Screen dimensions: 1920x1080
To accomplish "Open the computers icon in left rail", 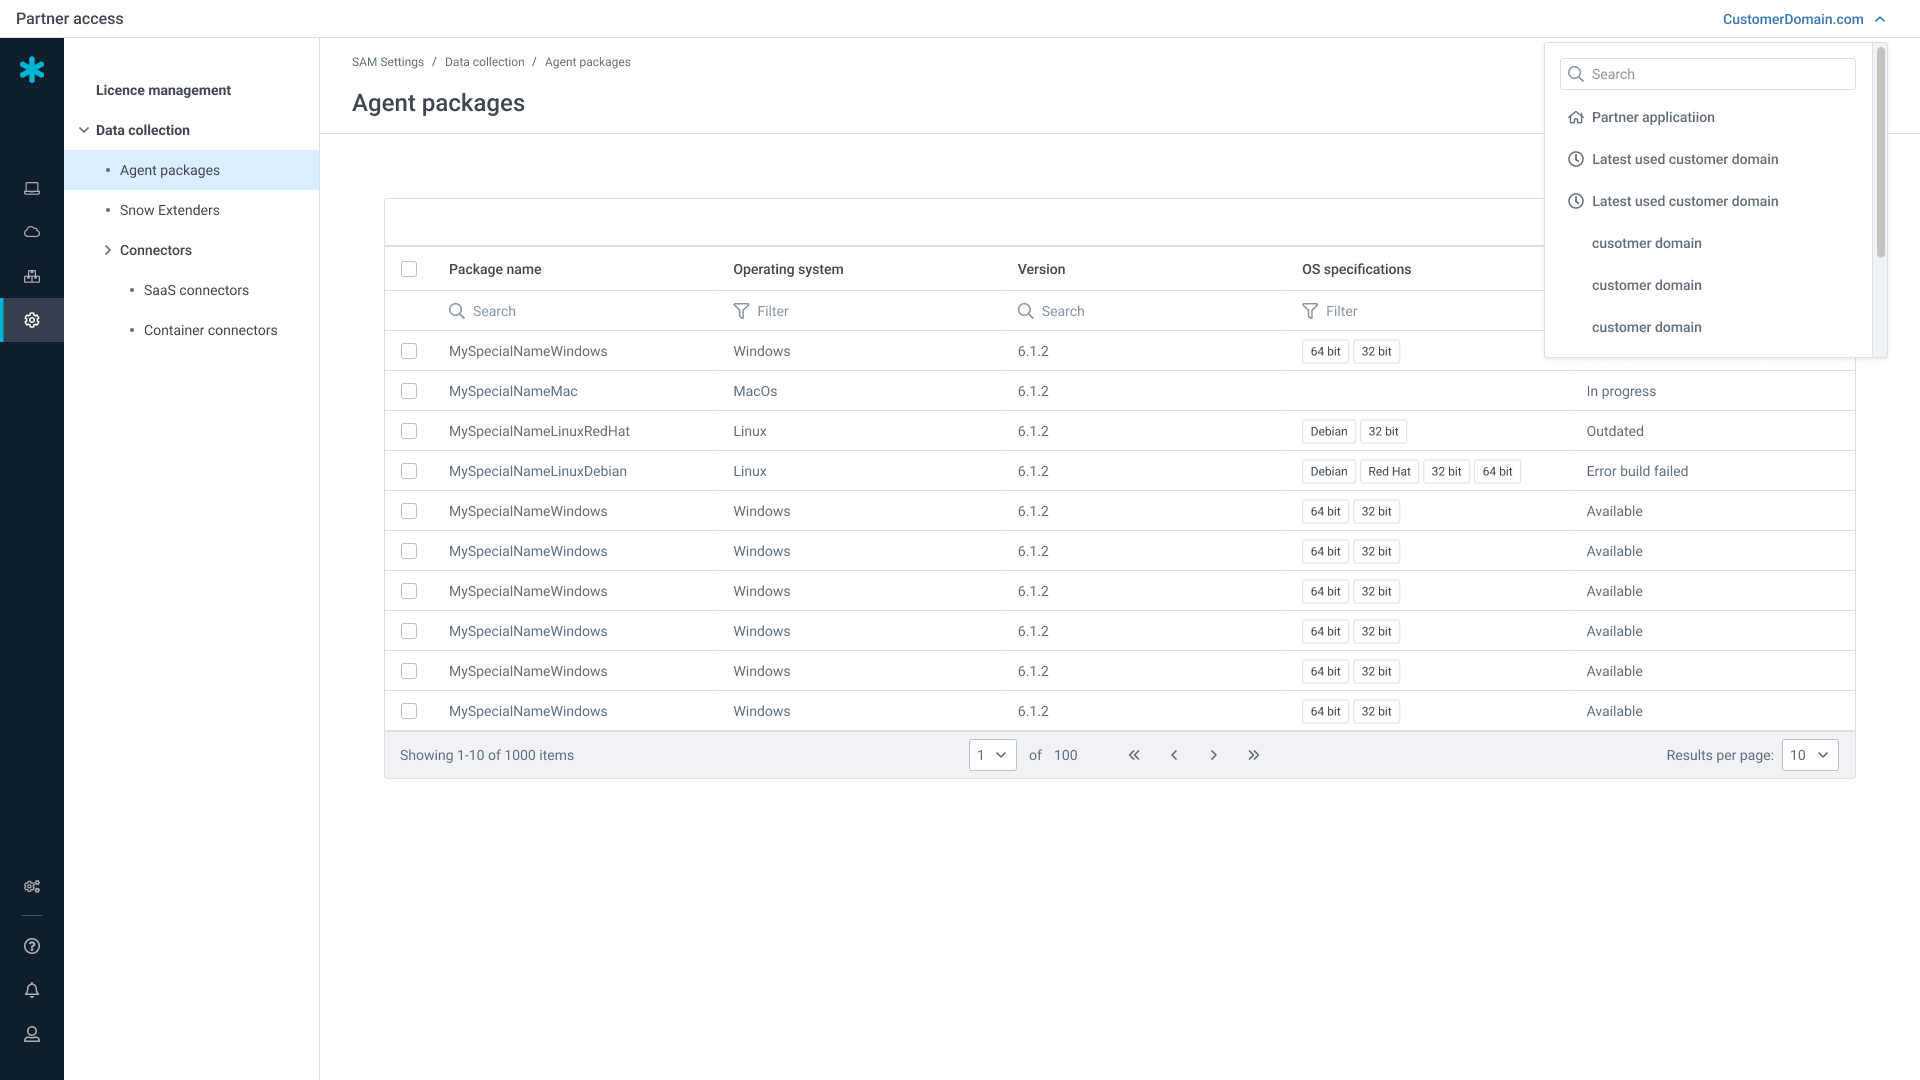I will click(32, 188).
